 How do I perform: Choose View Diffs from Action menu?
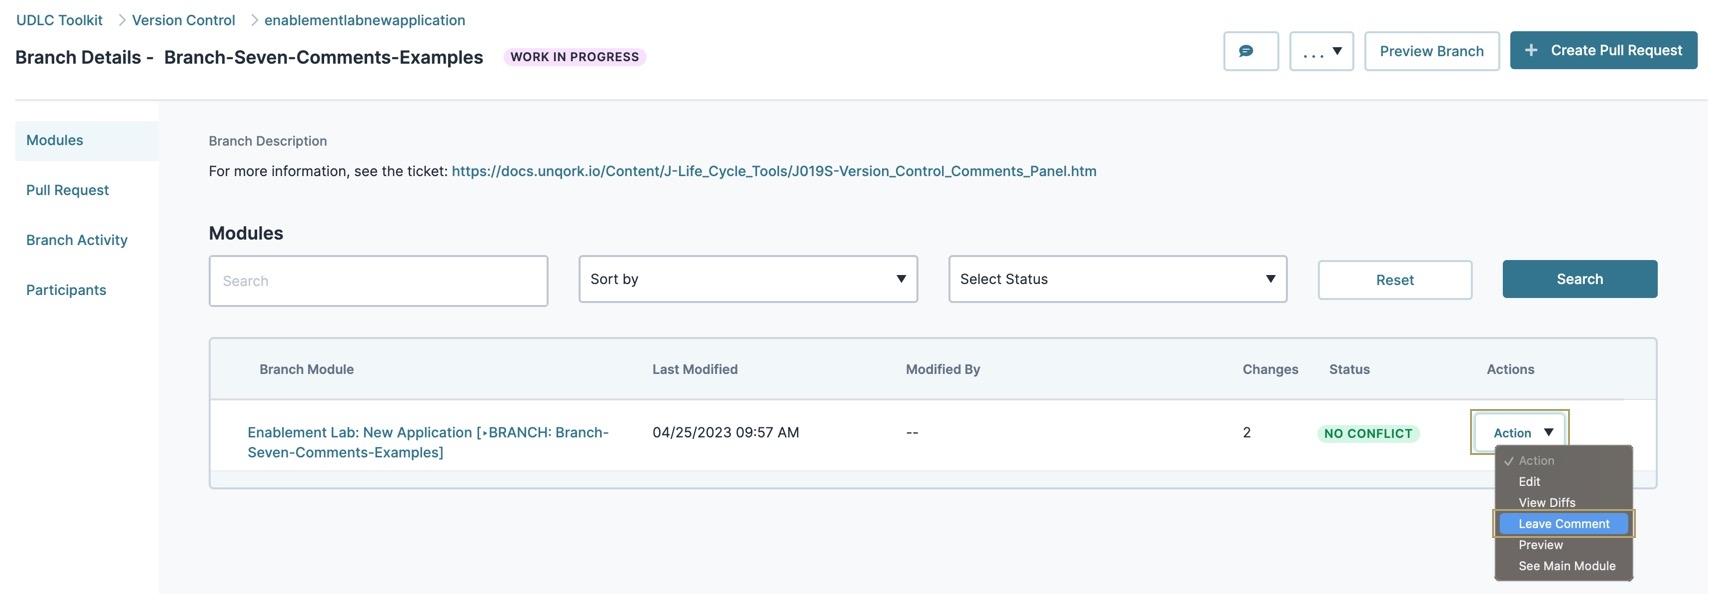click(x=1563, y=503)
